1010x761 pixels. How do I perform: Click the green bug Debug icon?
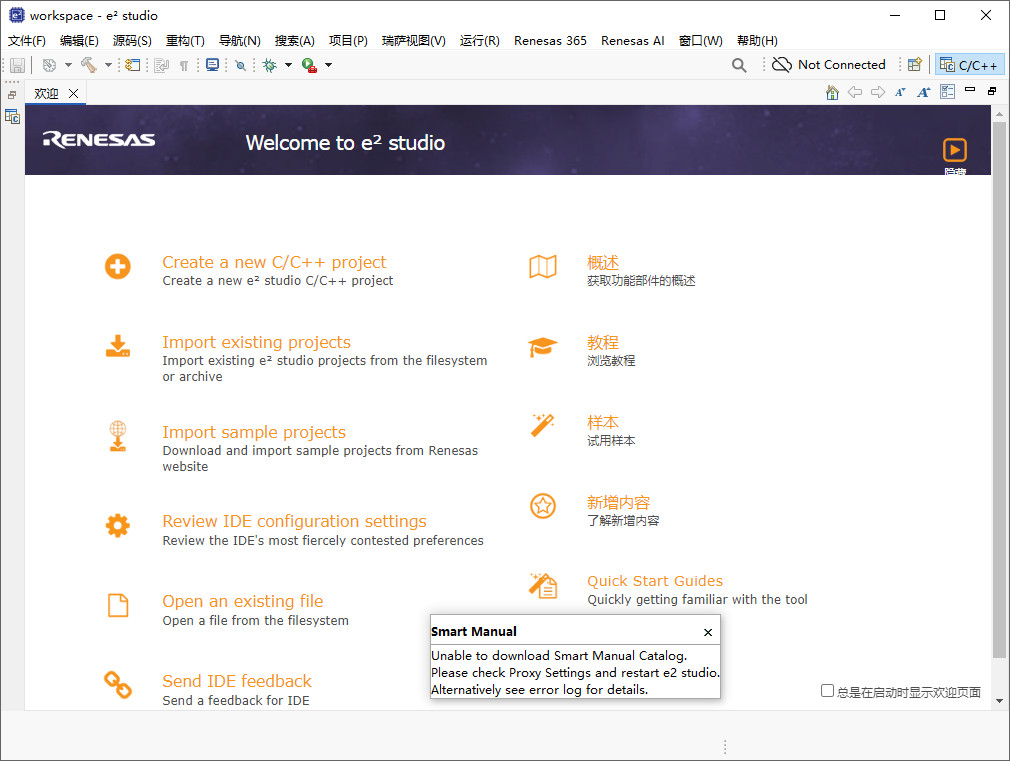pyautogui.click(x=270, y=65)
